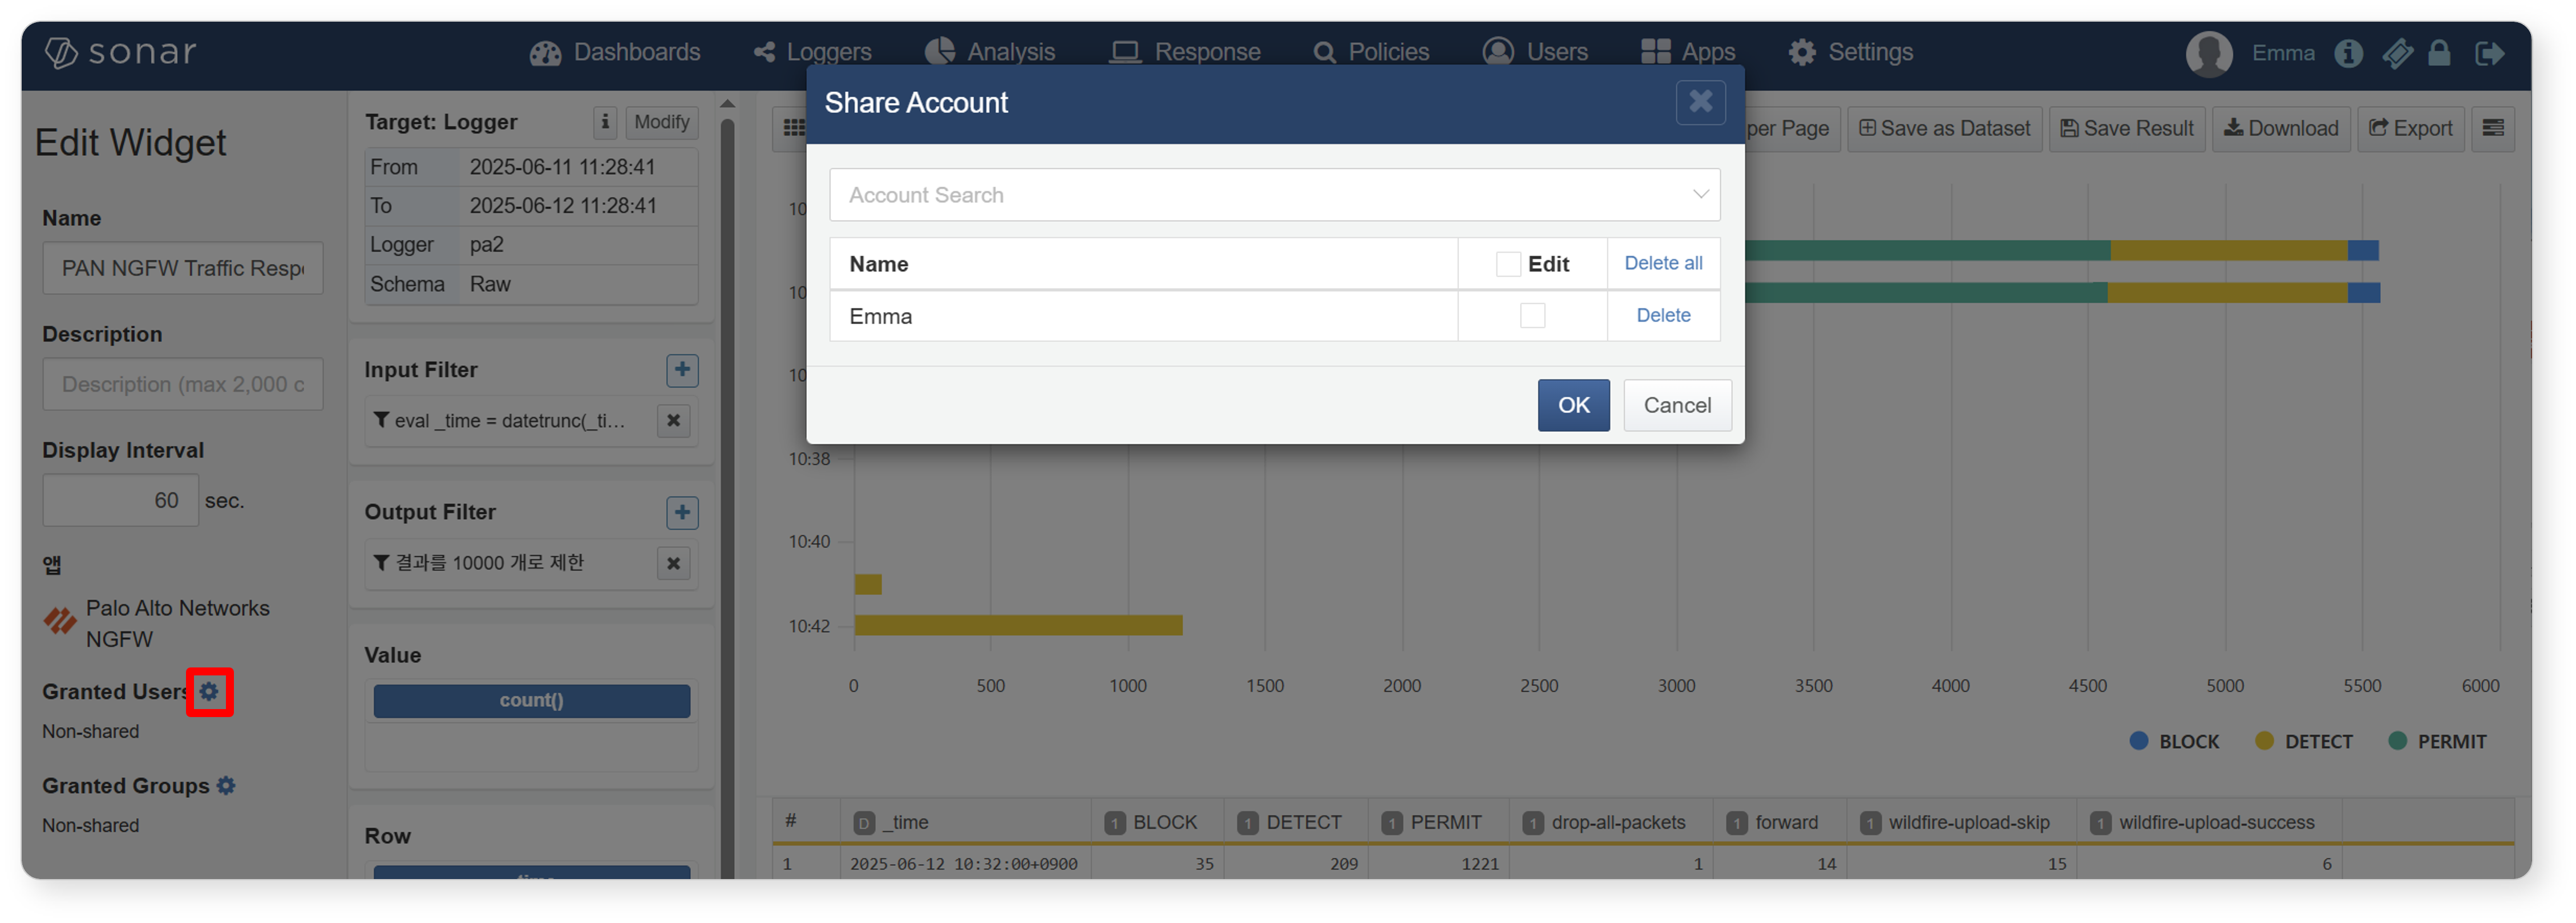
Task: Click the Export button
Action: pyautogui.click(x=2410, y=128)
